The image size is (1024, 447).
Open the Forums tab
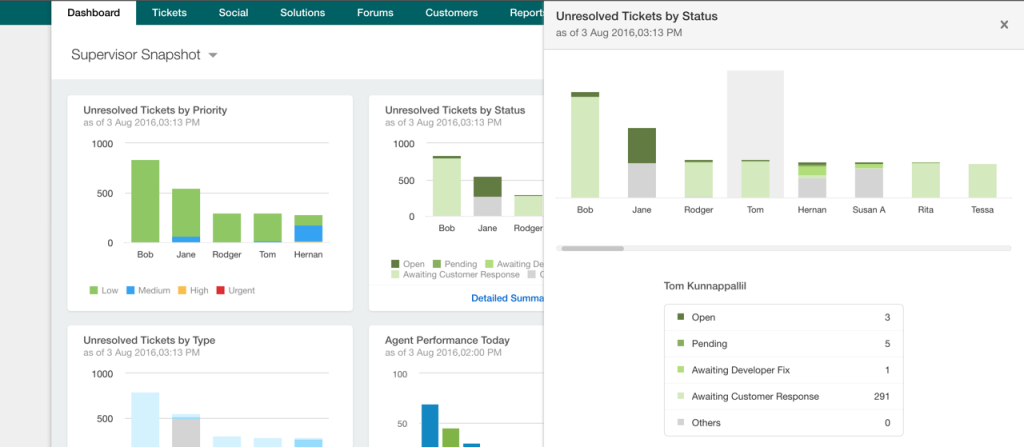click(375, 13)
